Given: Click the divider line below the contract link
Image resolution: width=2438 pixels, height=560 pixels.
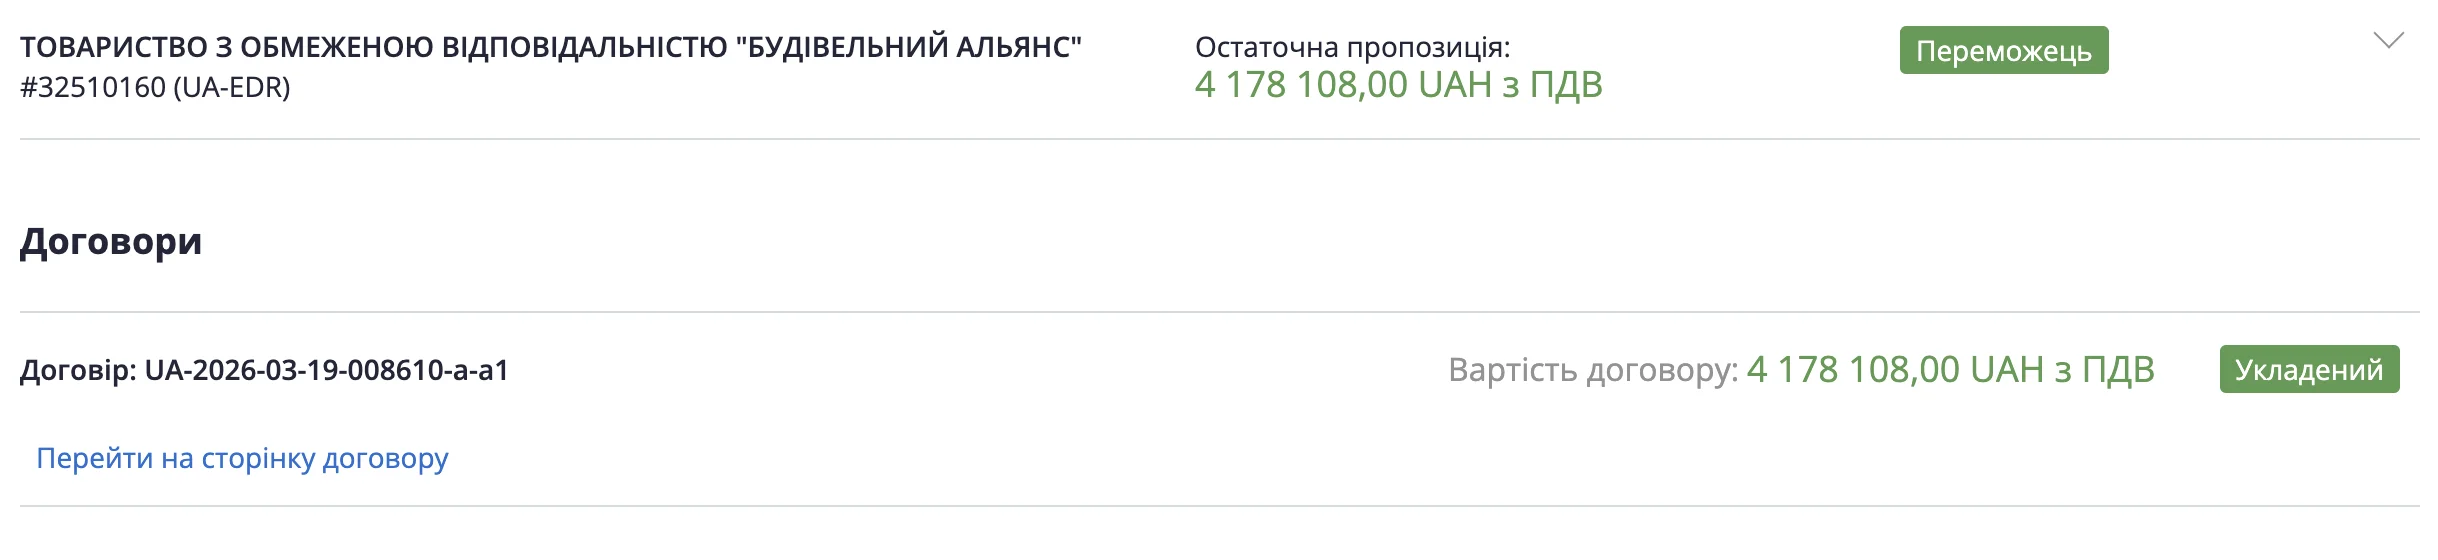Looking at the screenshot, I should [x=1219, y=506].
